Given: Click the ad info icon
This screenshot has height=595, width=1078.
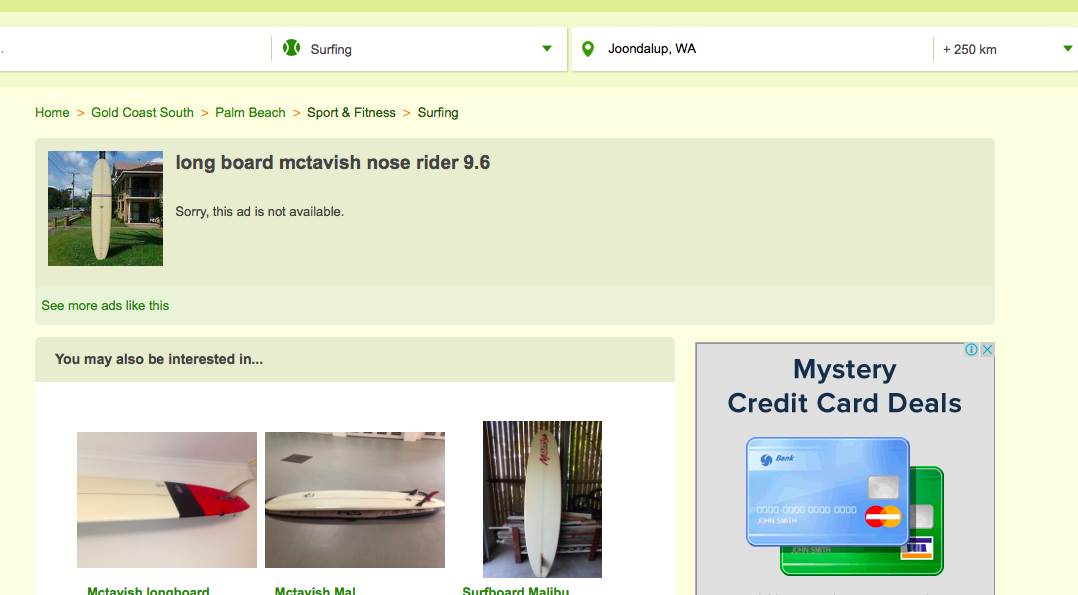Looking at the screenshot, I should 971,349.
